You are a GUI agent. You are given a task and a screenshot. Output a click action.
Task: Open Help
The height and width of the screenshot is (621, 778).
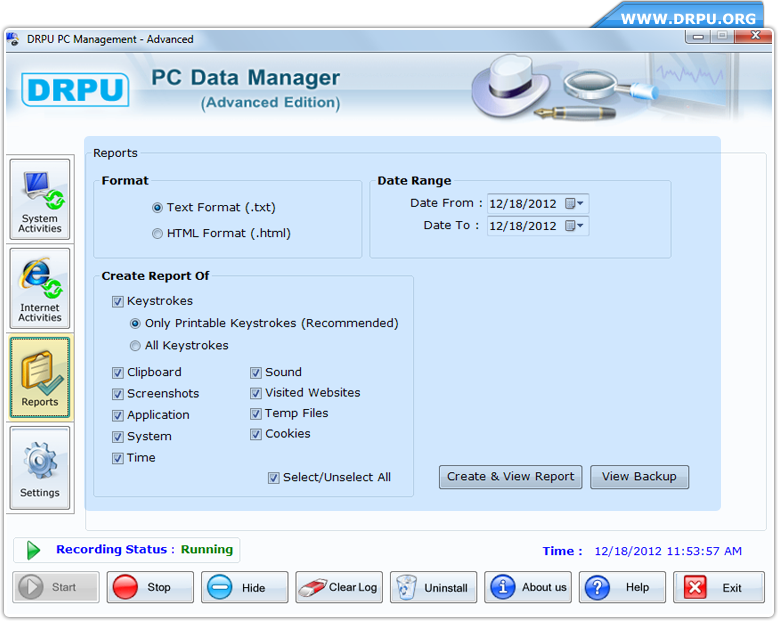[x=622, y=587]
